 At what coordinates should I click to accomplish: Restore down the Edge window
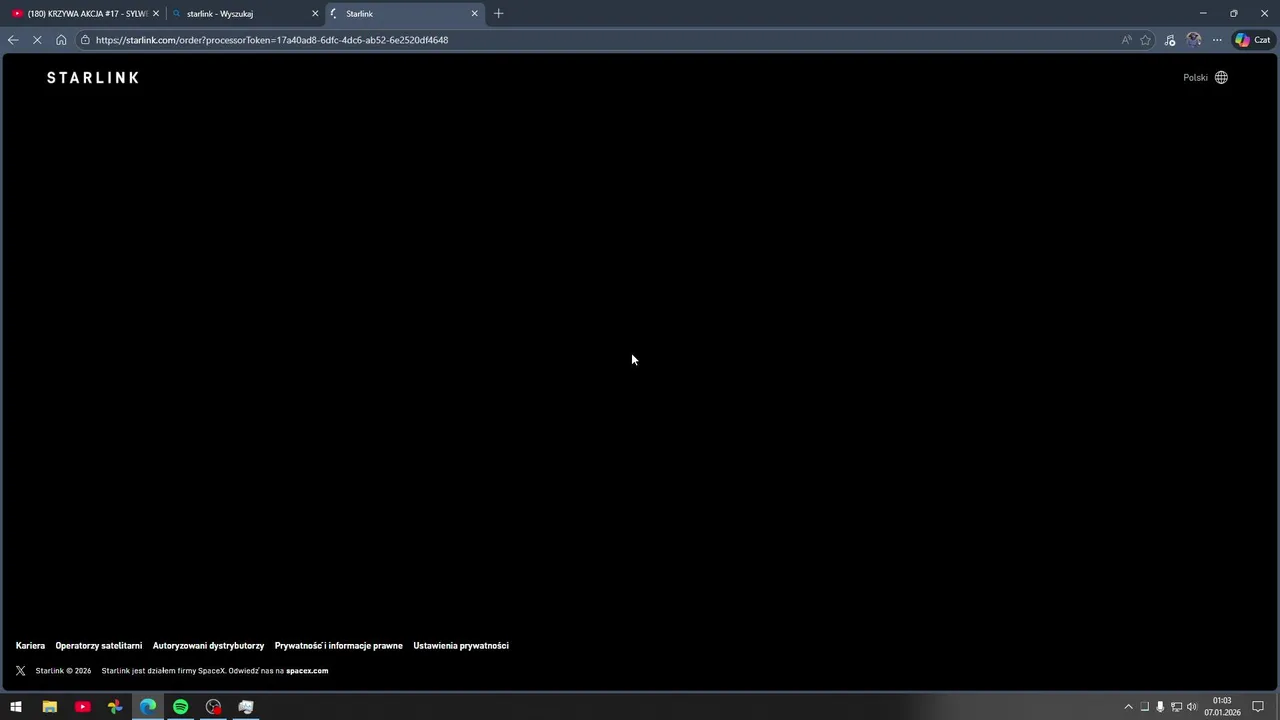tap(1234, 13)
